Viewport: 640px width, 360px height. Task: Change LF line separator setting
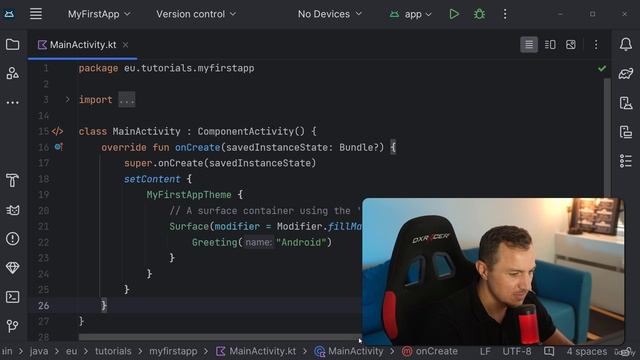click(x=485, y=351)
